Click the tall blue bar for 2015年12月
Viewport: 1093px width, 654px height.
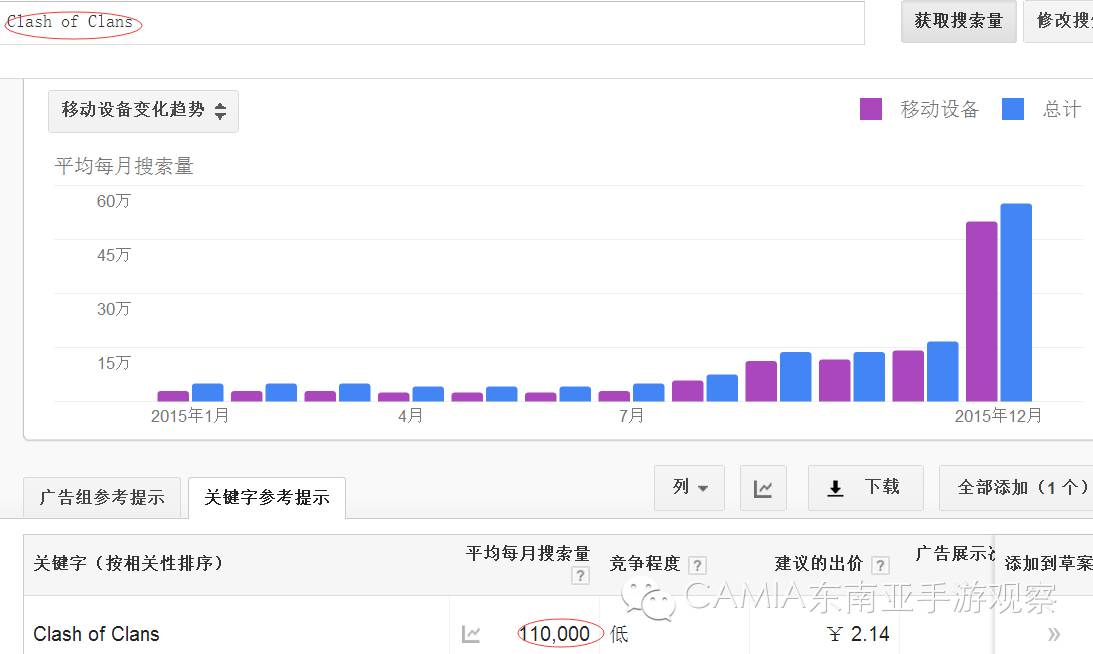pyautogui.click(x=1016, y=303)
